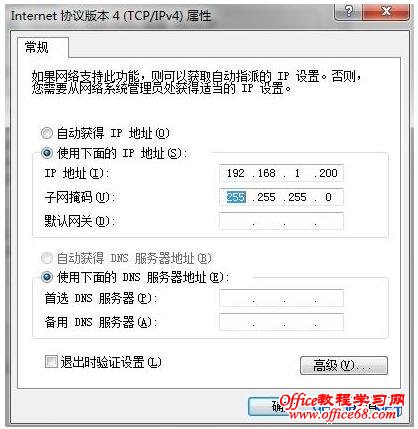Click the help question mark button
This screenshot has height=429, width=418.
coord(348,12)
